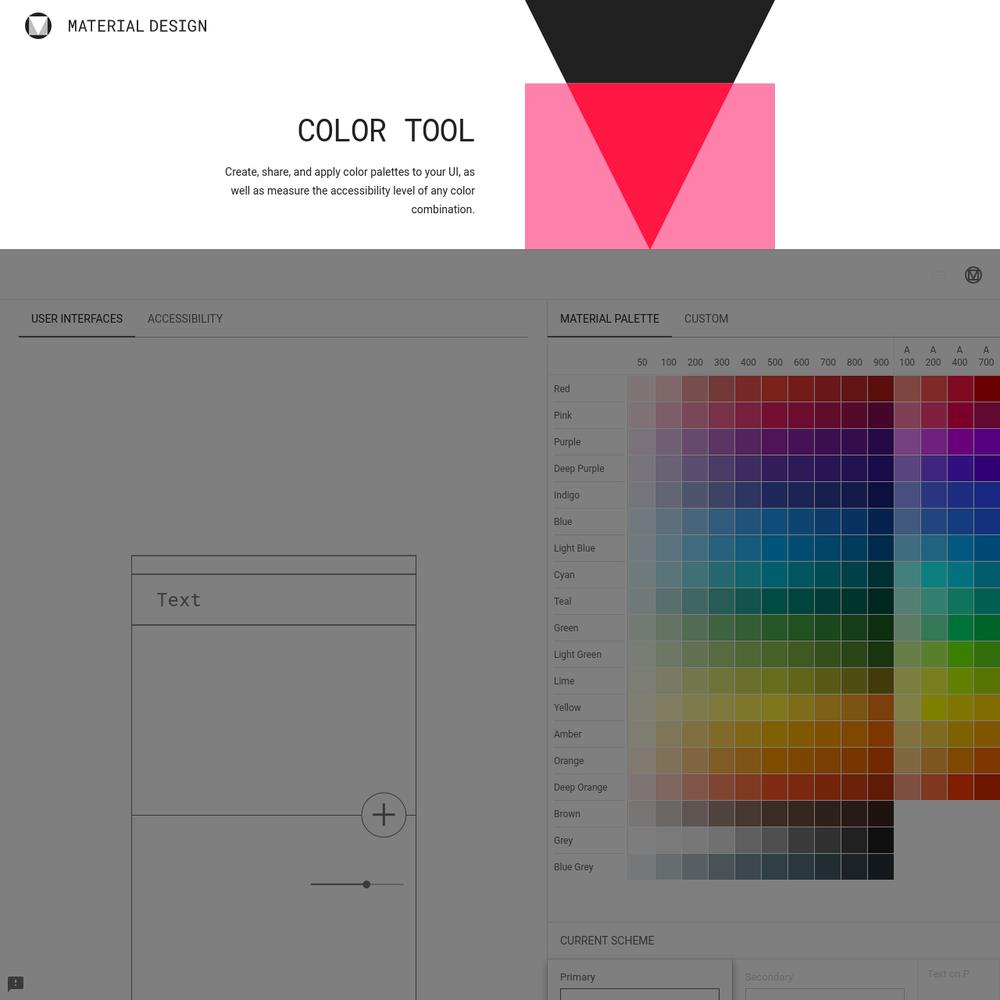Pick the Cyan A200 swatch
The image size is (1000, 1000).
point(933,575)
